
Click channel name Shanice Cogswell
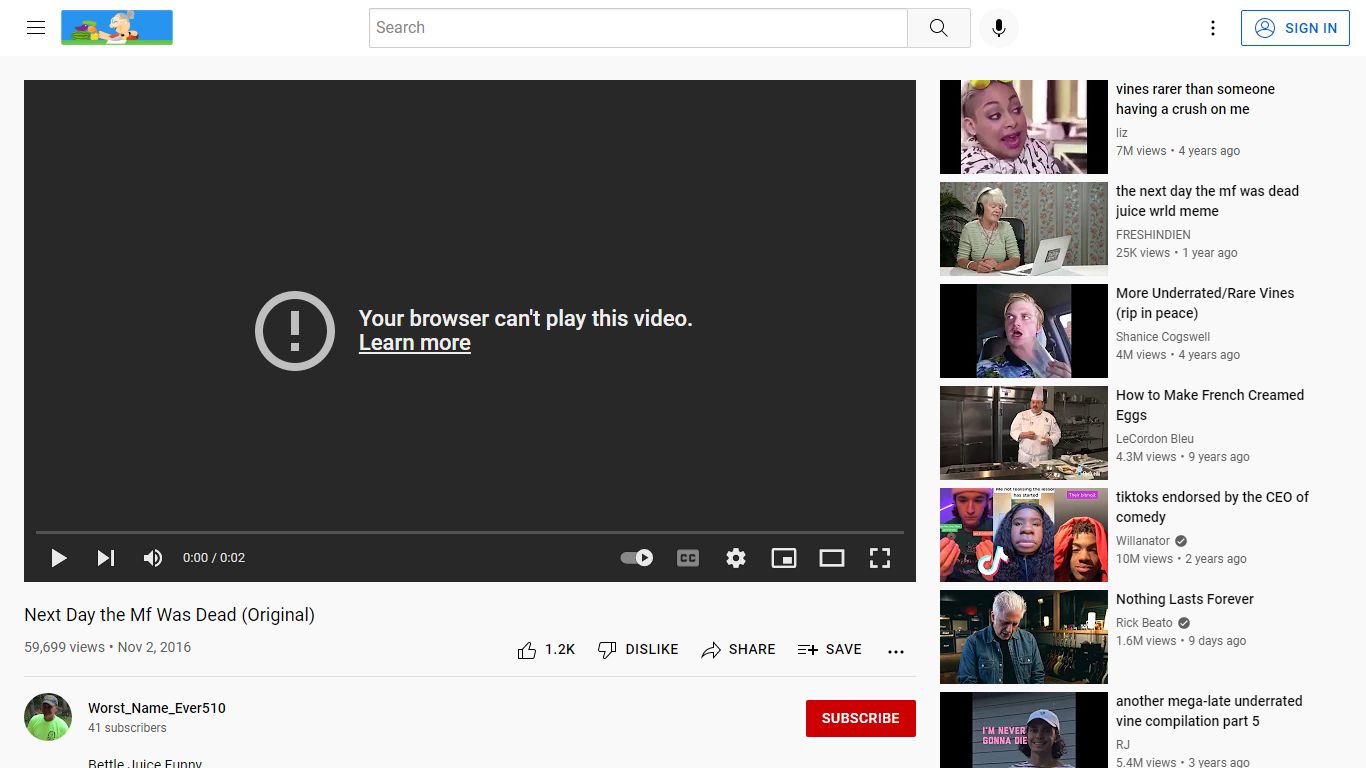point(1163,337)
